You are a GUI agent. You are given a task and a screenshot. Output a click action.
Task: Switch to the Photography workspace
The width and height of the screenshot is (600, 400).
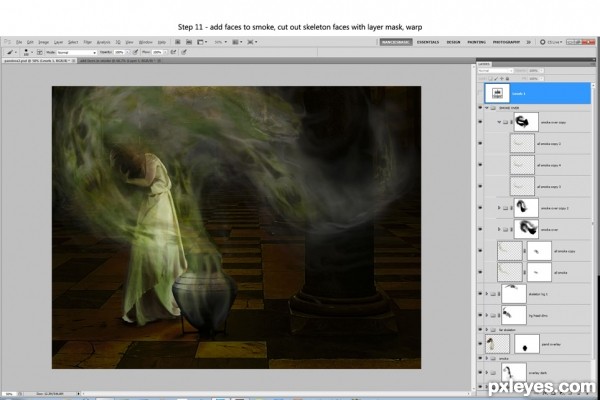pos(506,42)
